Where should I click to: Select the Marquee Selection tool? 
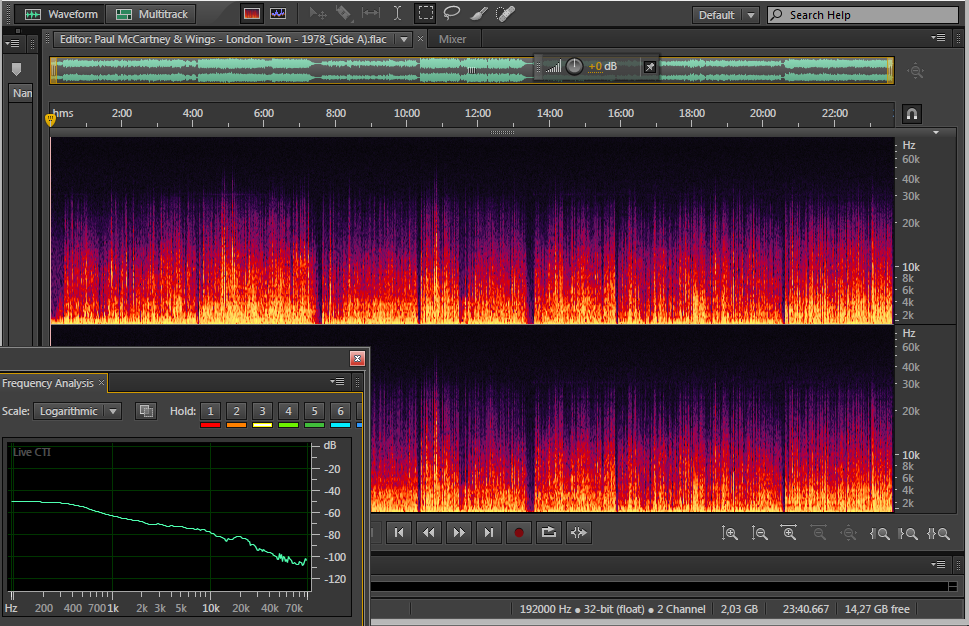click(425, 14)
